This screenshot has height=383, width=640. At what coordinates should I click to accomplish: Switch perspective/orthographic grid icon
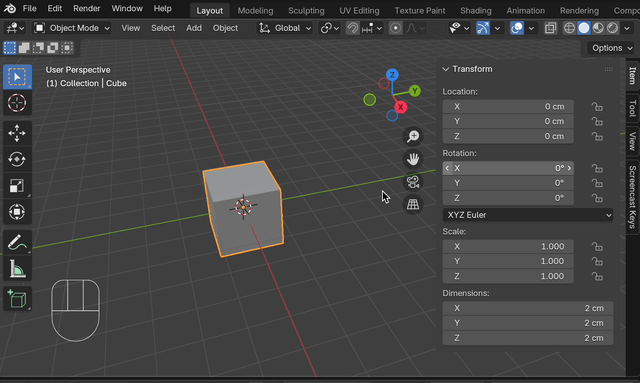[413, 204]
